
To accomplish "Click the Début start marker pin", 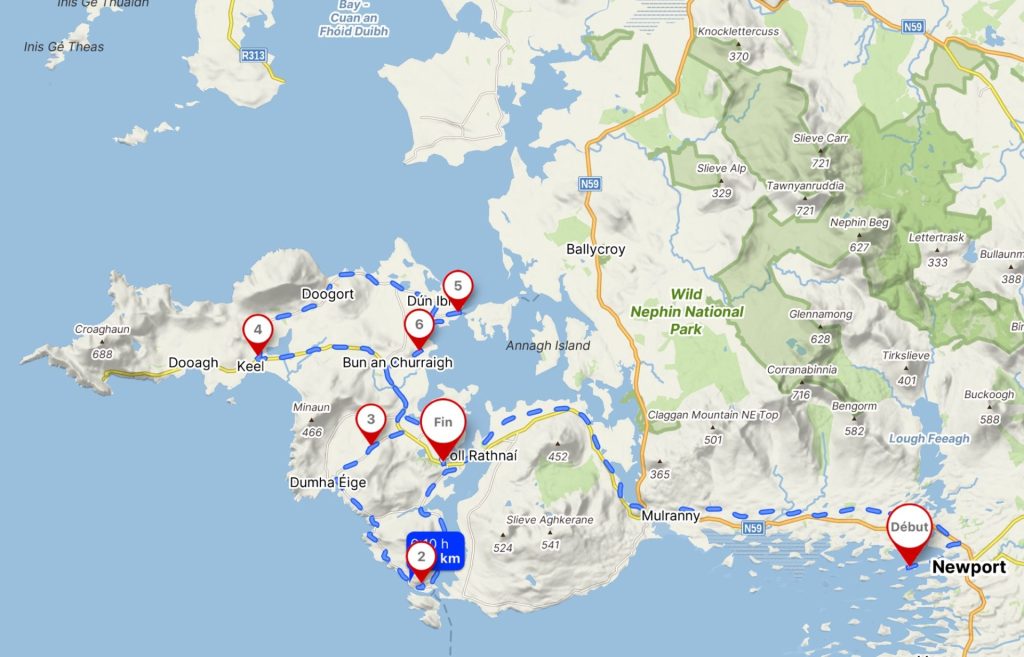I will pyautogui.click(x=909, y=532).
